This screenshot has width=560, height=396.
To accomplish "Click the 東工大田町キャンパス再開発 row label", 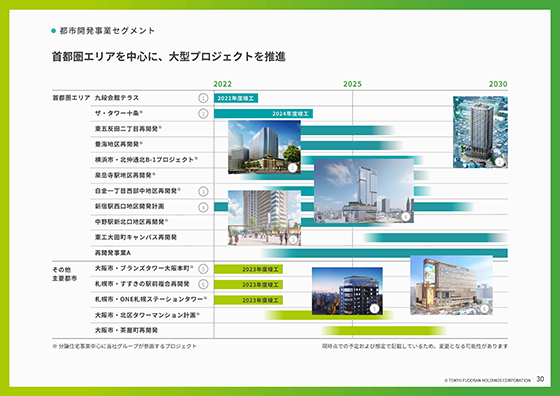I will (x=136, y=237).
